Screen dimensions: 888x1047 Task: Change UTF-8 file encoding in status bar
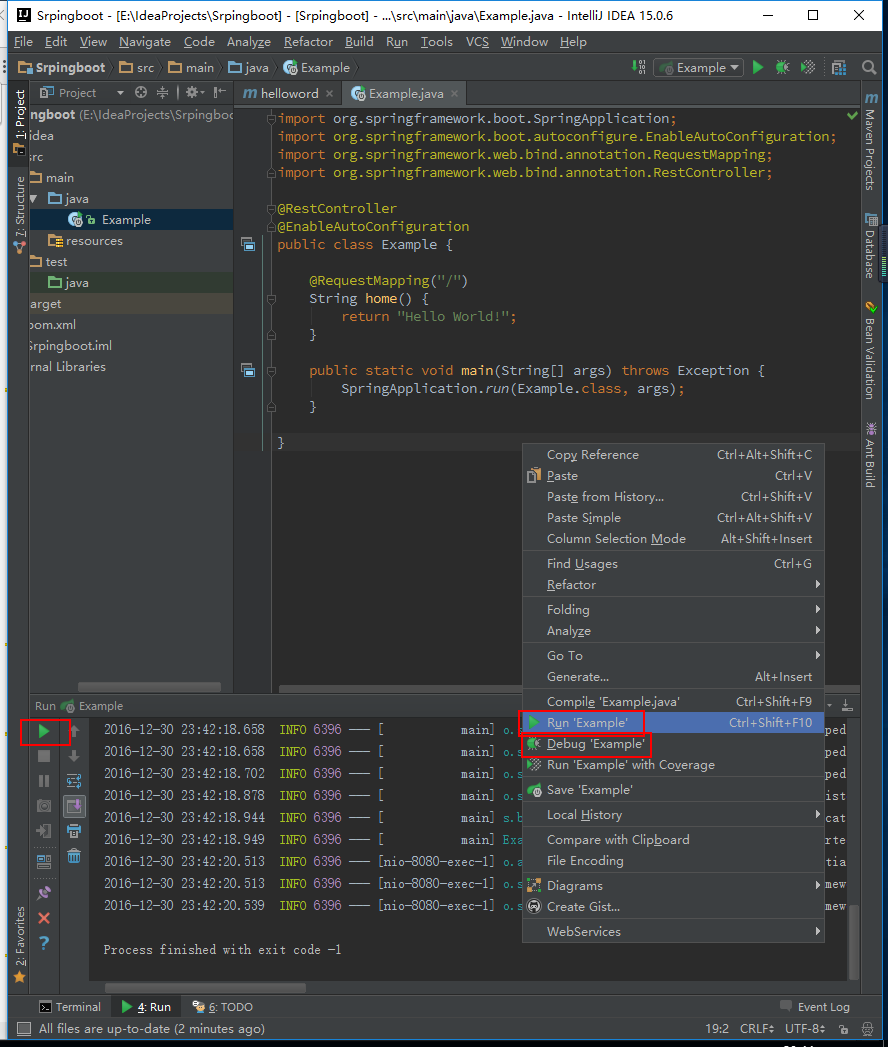tap(805, 1029)
